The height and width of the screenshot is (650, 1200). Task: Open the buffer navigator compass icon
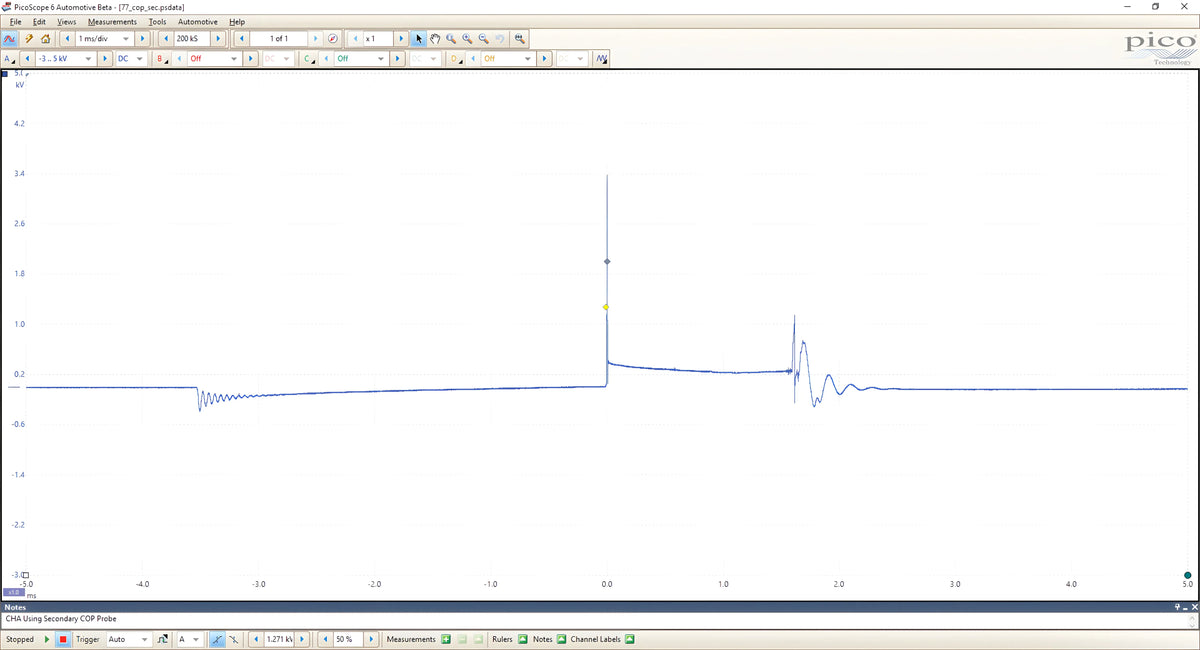click(x=332, y=38)
